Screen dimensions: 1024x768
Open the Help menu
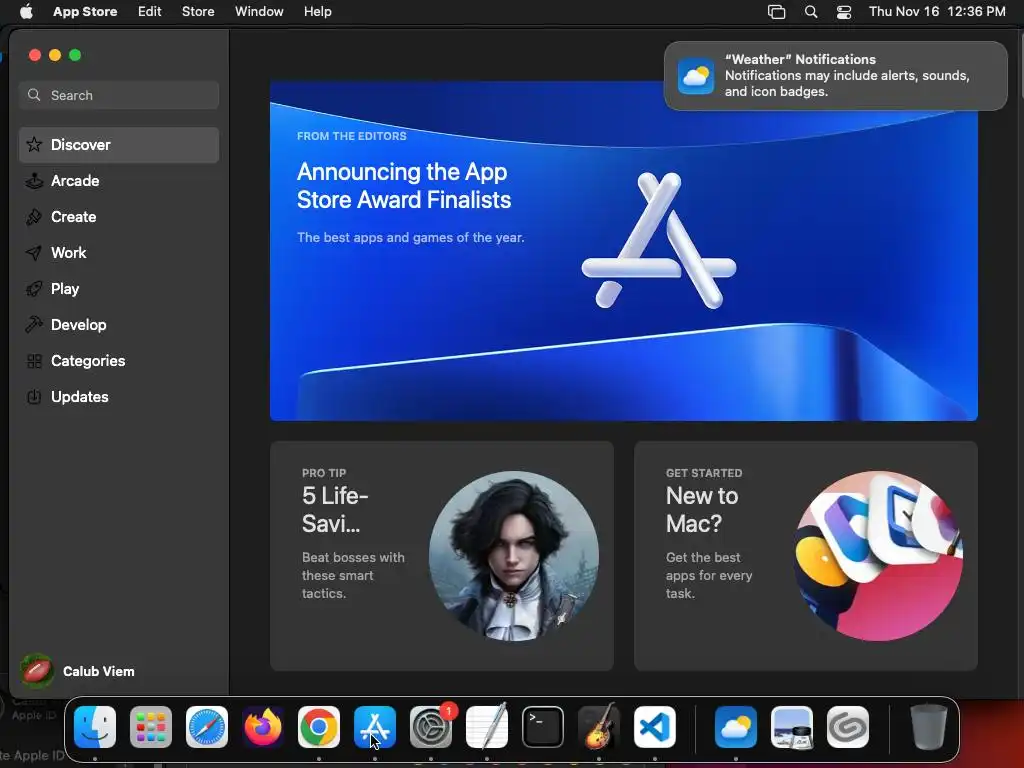point(317,12)
